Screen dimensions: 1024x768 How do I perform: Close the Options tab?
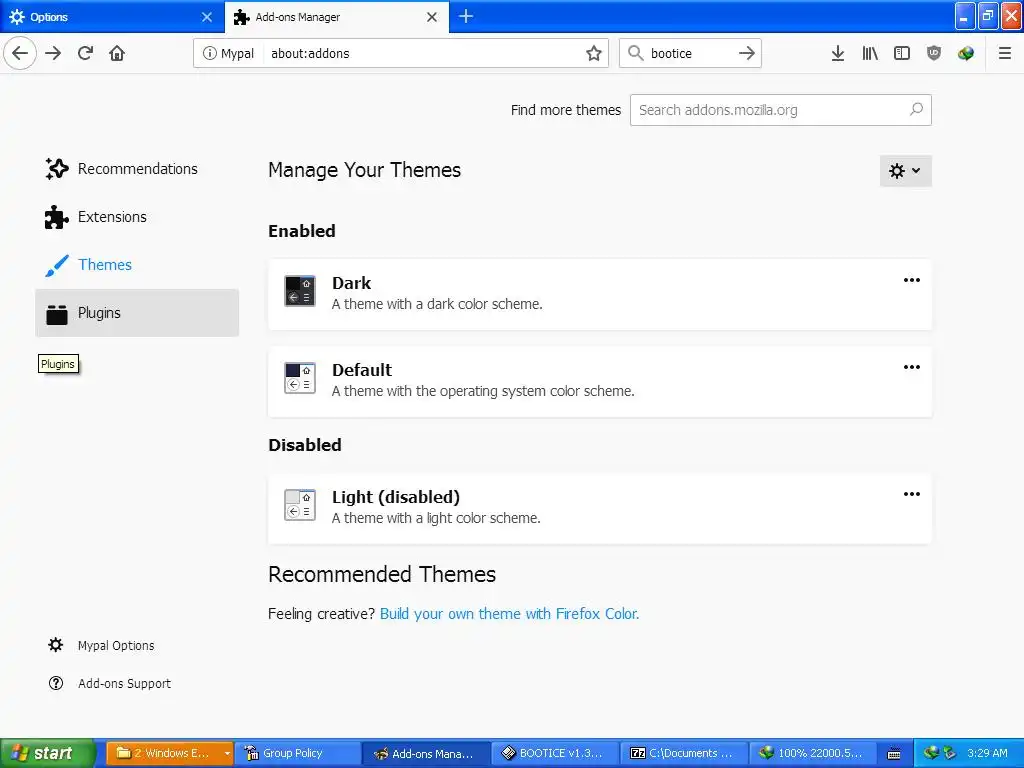(206, 17)
